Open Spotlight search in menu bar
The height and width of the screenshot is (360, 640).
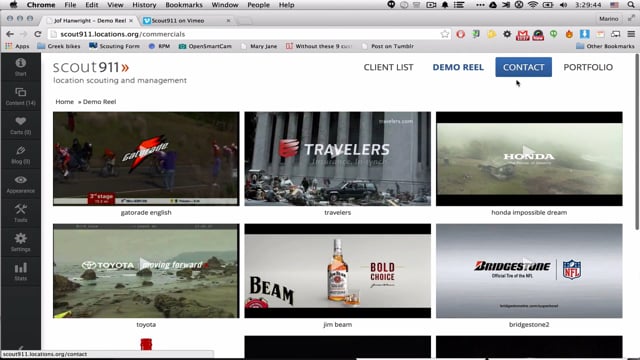(631, 5)
